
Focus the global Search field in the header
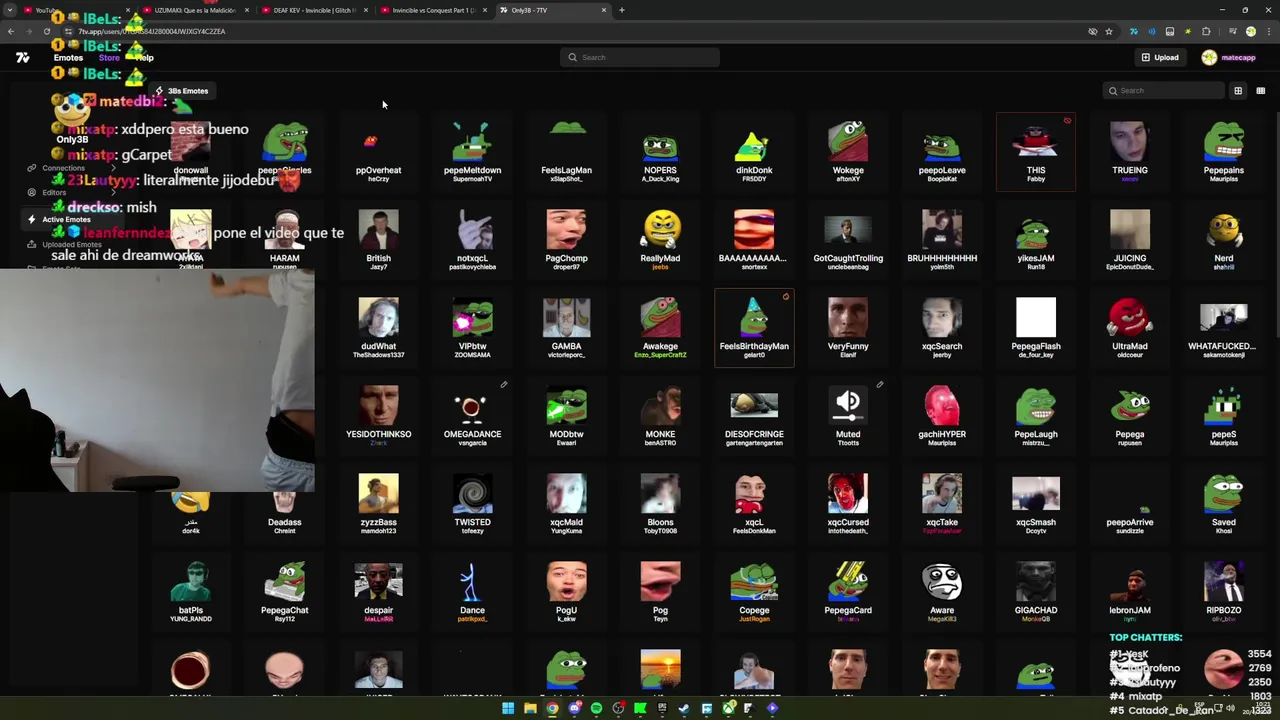640,57
